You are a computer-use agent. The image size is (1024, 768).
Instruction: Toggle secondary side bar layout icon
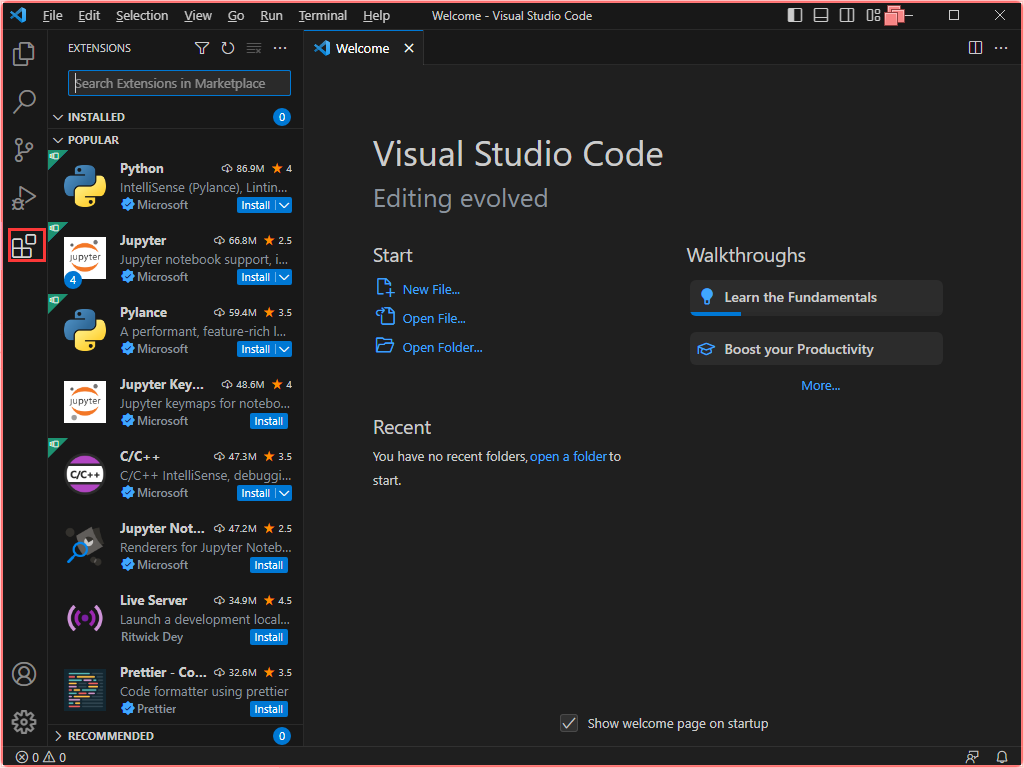point(847,15)
